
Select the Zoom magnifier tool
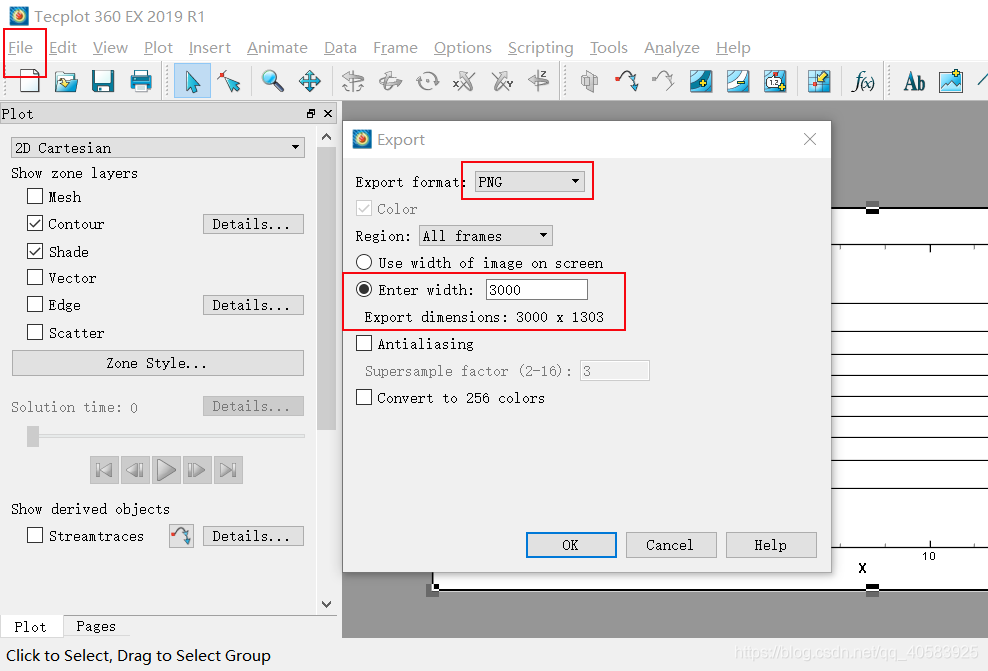pyautogui.click(x=272, y=81)
